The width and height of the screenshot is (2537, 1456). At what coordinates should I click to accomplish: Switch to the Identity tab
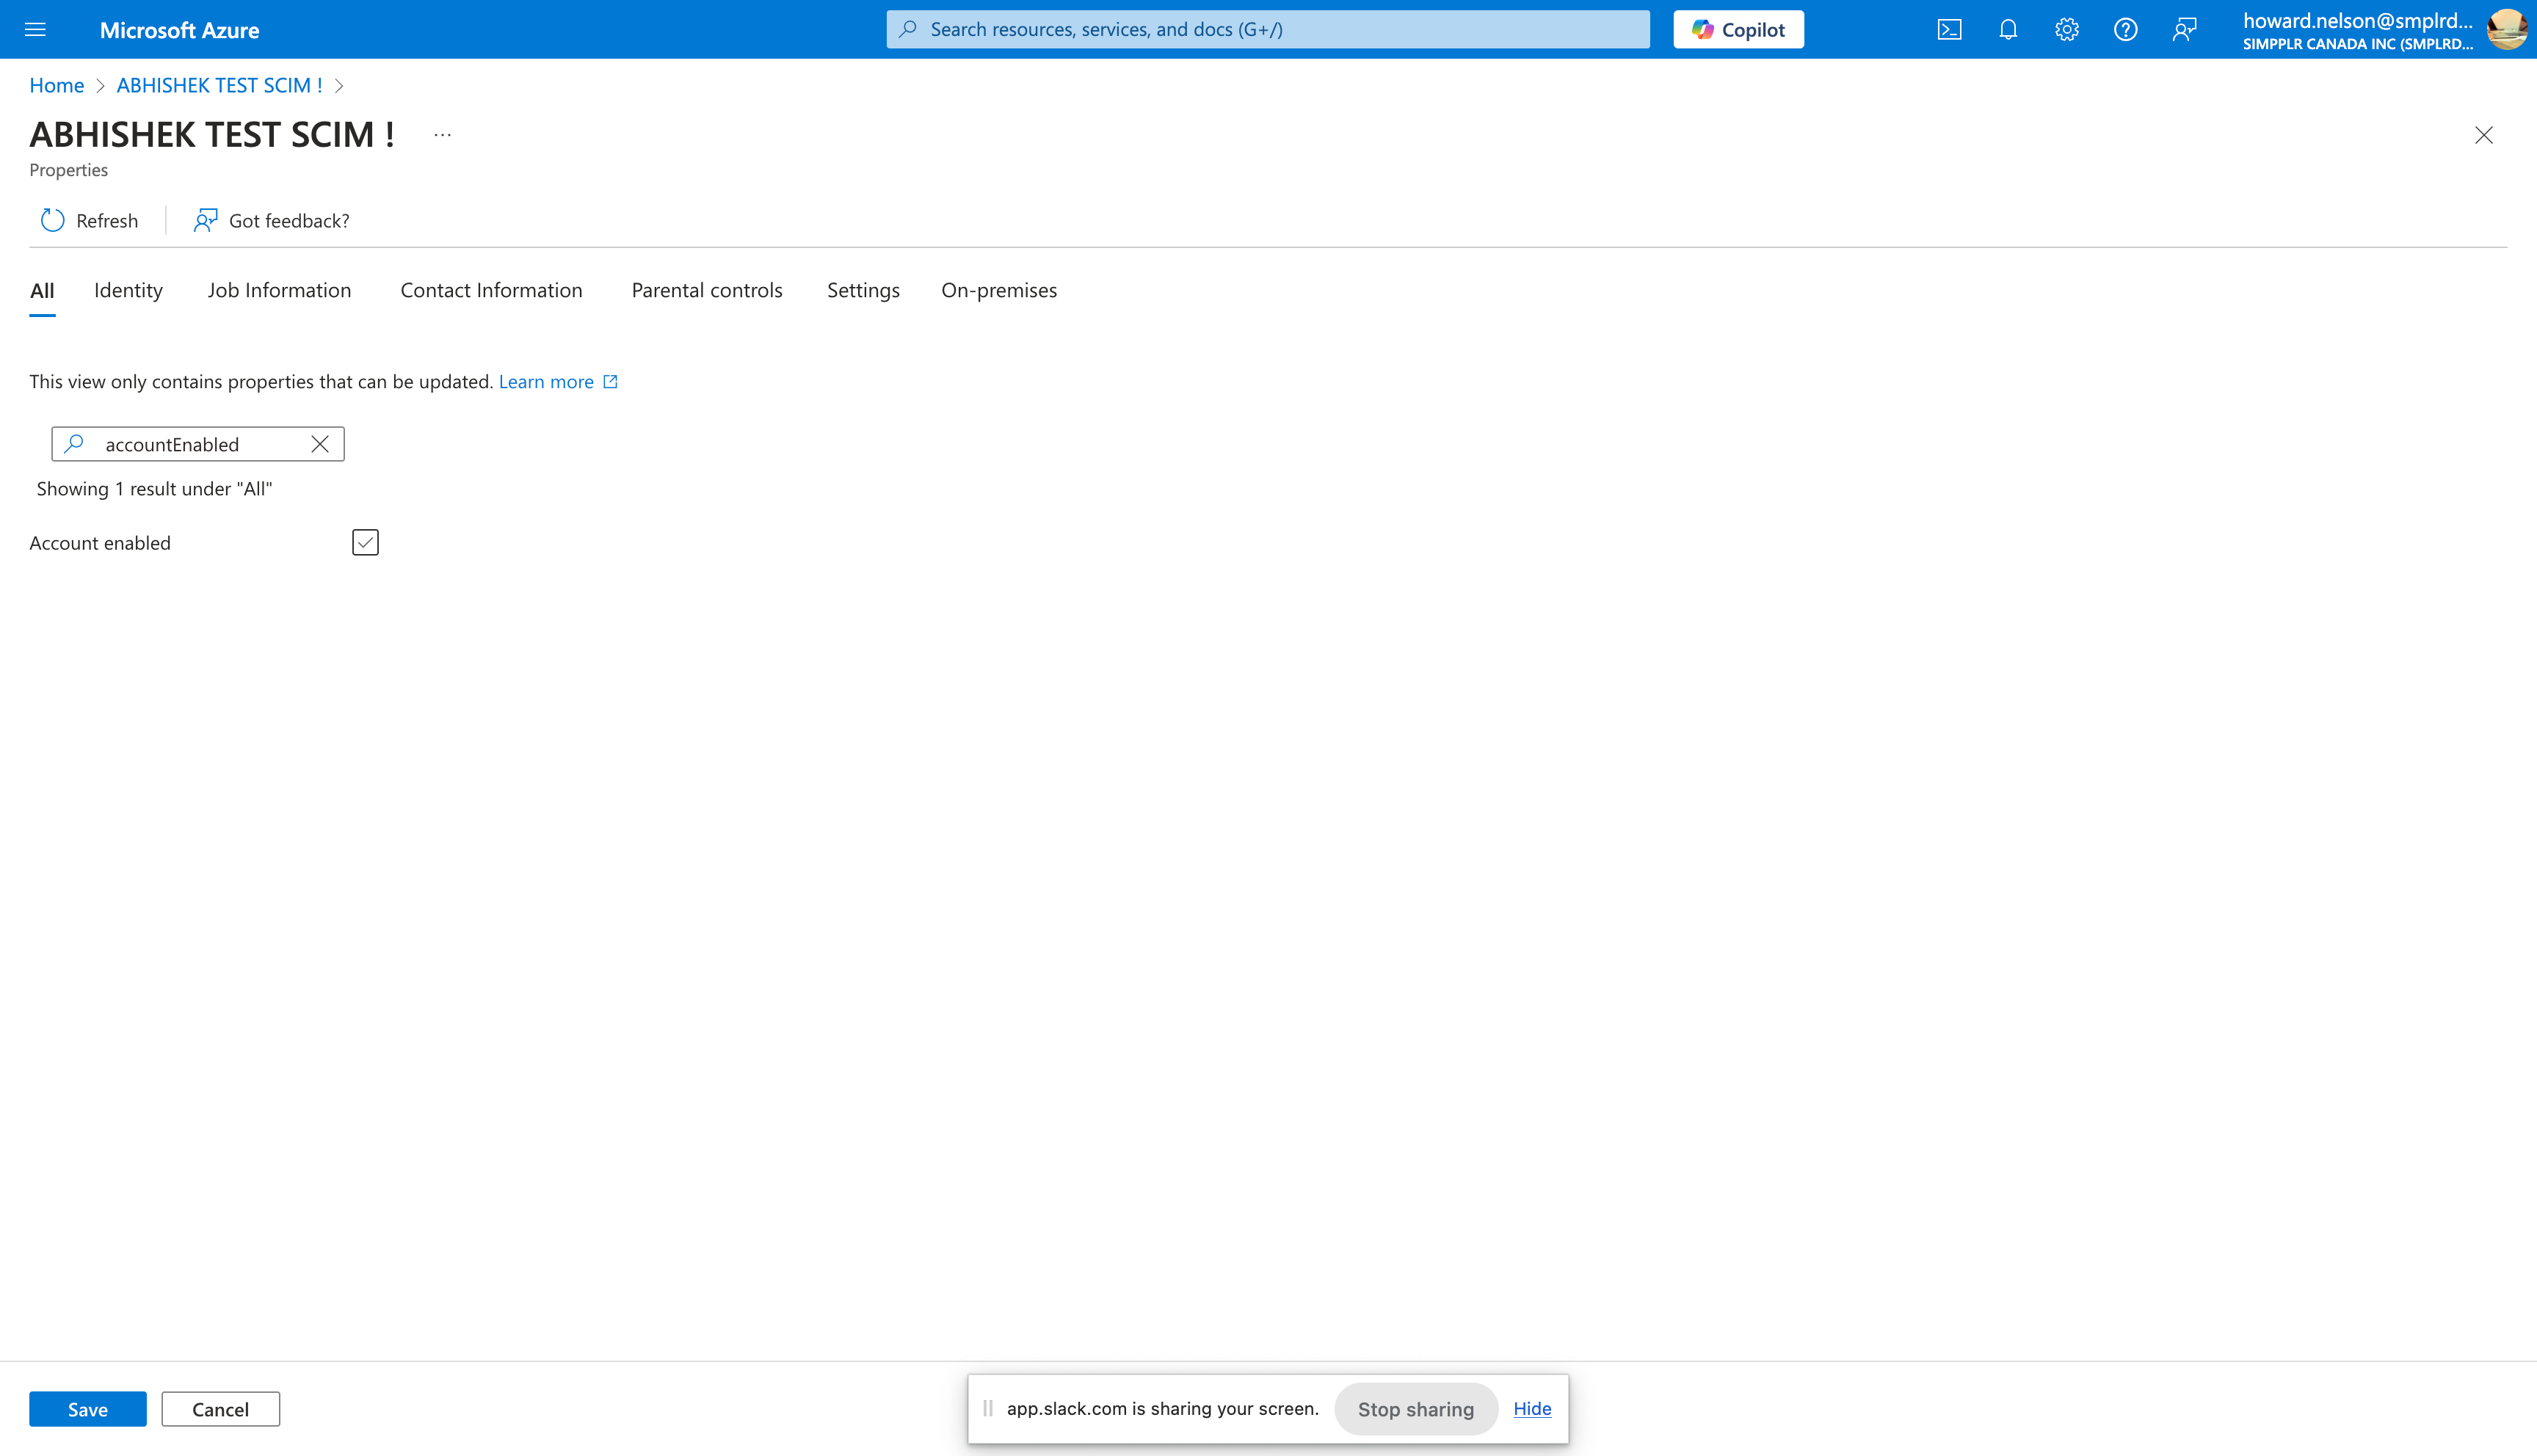click(128, 290)
